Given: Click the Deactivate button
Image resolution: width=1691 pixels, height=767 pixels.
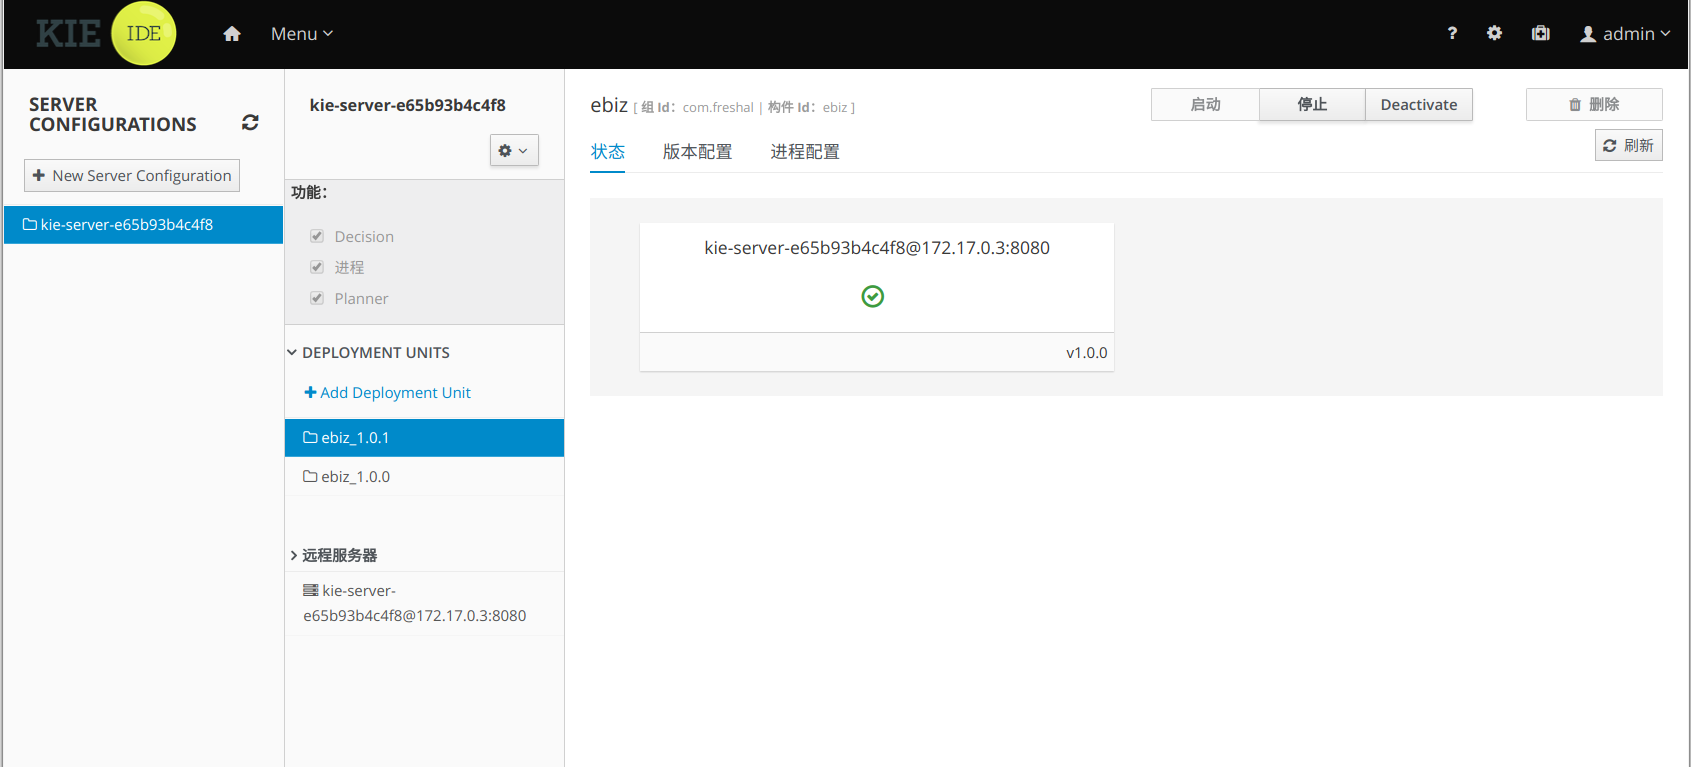Looking at the screenshot, I should click(1419, 105).
